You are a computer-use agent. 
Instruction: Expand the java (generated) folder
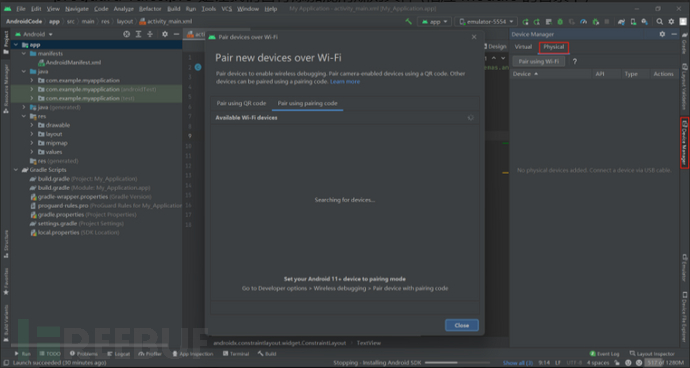[25, 107]
